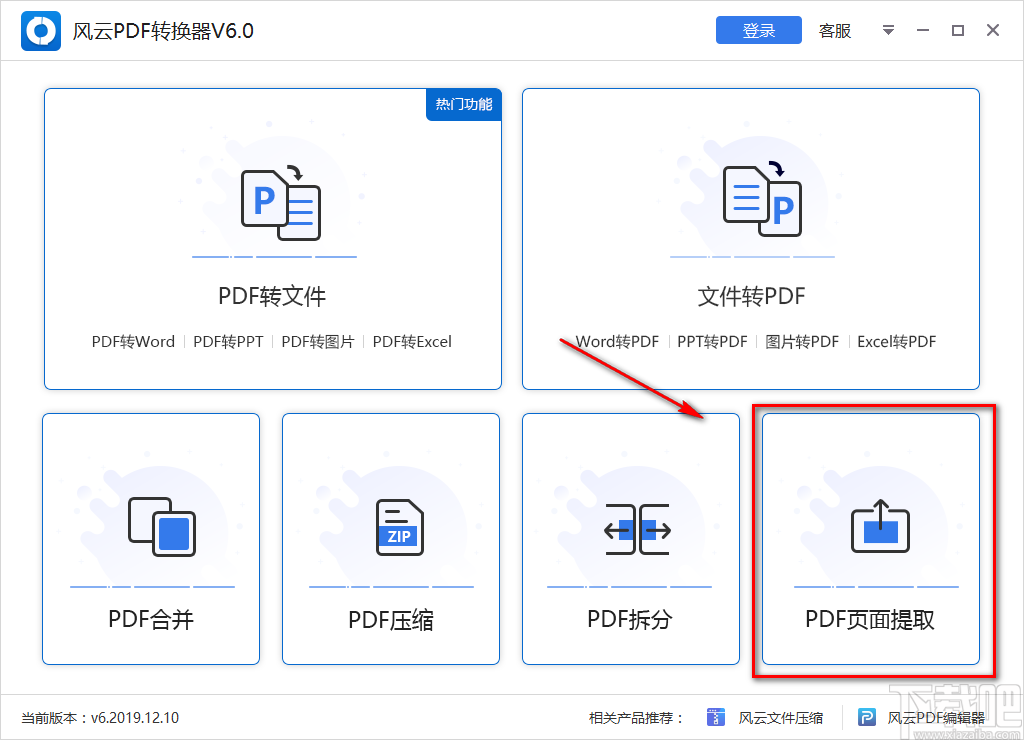The height and width of the screenshot is (740, 1024).
Task: Open the PDF转Excel conversion link
Action: [x=412, y=341]
